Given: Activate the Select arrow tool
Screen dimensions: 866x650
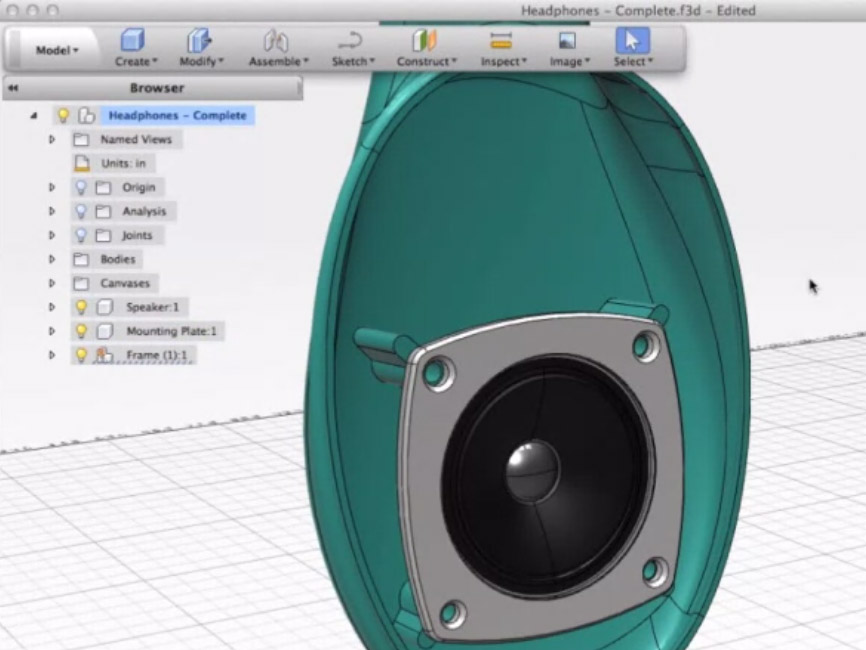Looking at the screenshot, I should point(631,41).
